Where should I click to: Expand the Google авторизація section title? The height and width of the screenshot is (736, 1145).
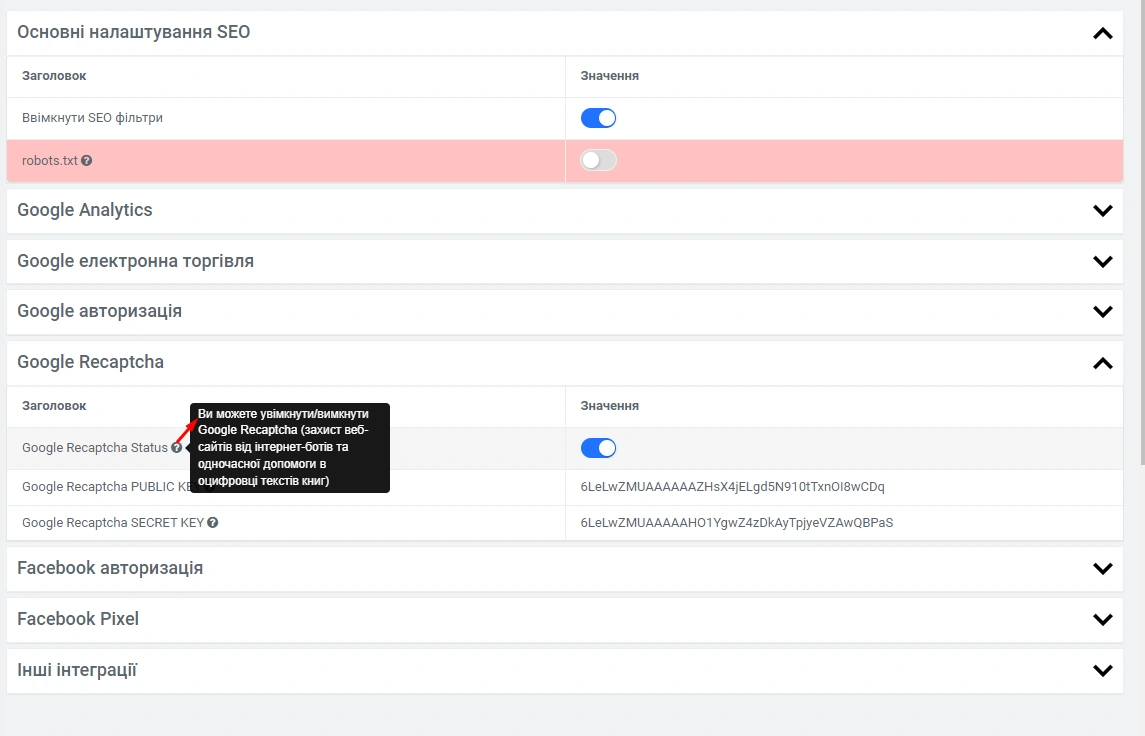(99, 311)
